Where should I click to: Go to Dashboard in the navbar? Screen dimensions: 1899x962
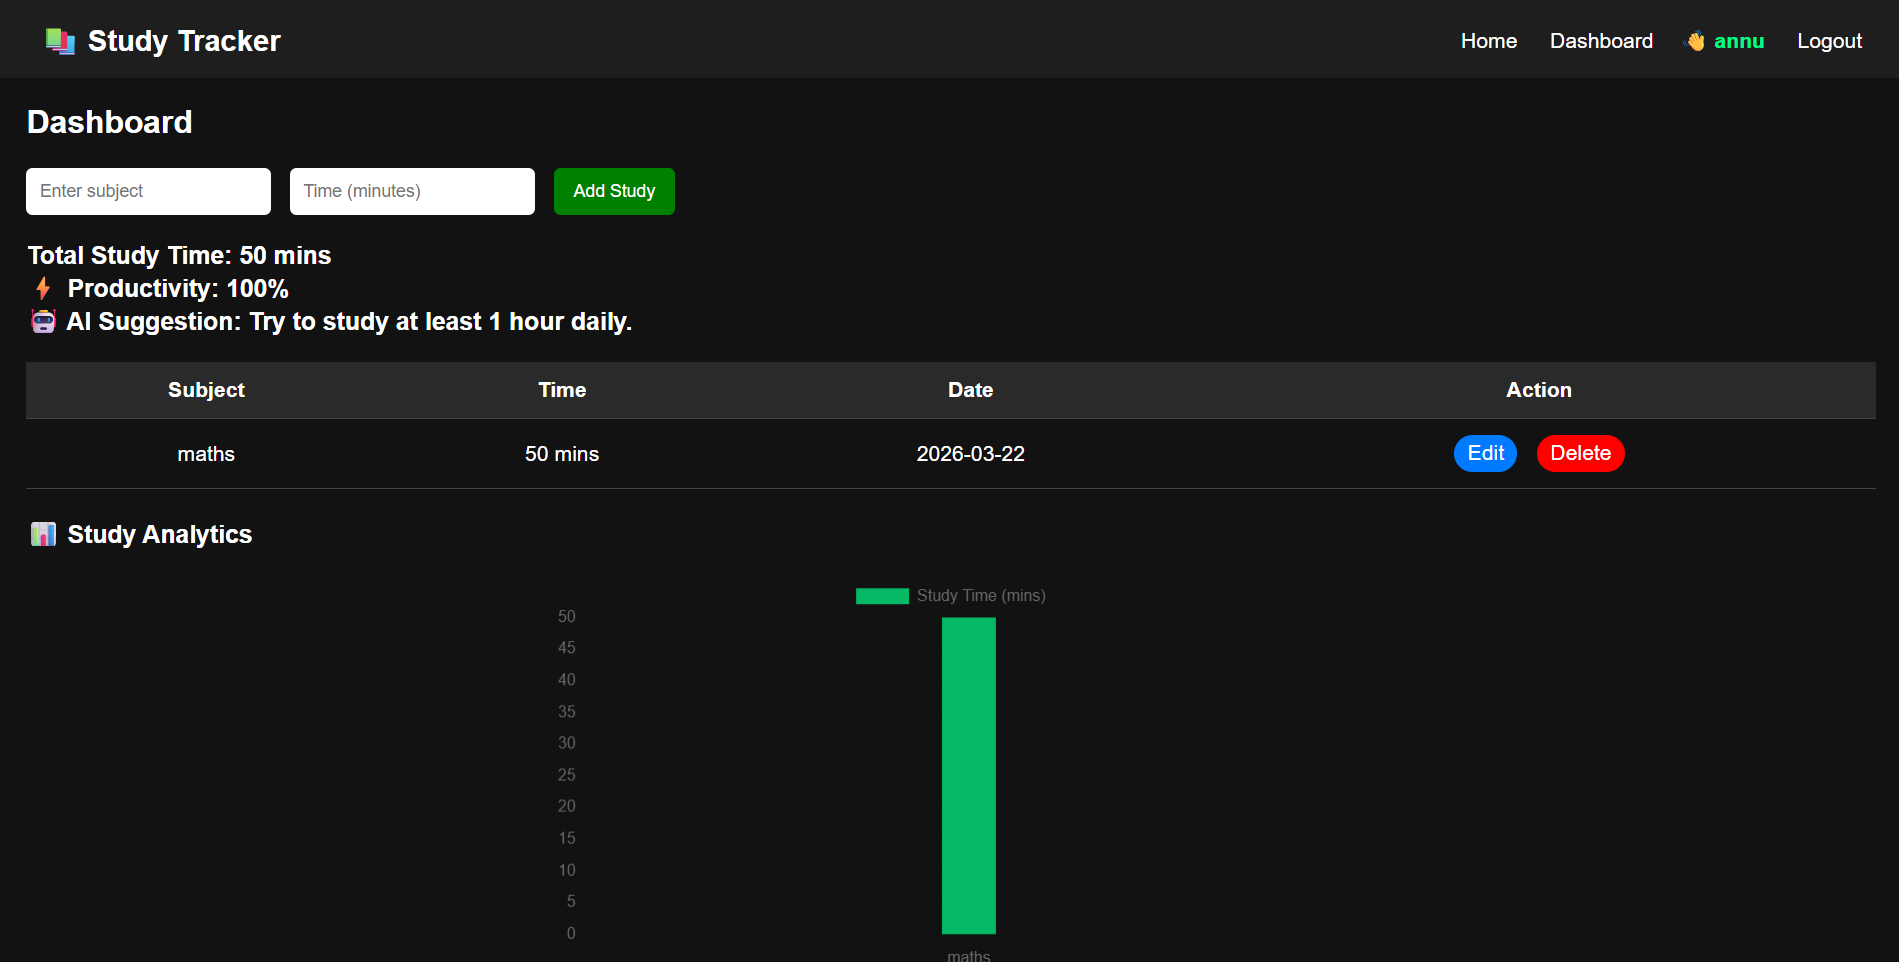(1600, 41)
